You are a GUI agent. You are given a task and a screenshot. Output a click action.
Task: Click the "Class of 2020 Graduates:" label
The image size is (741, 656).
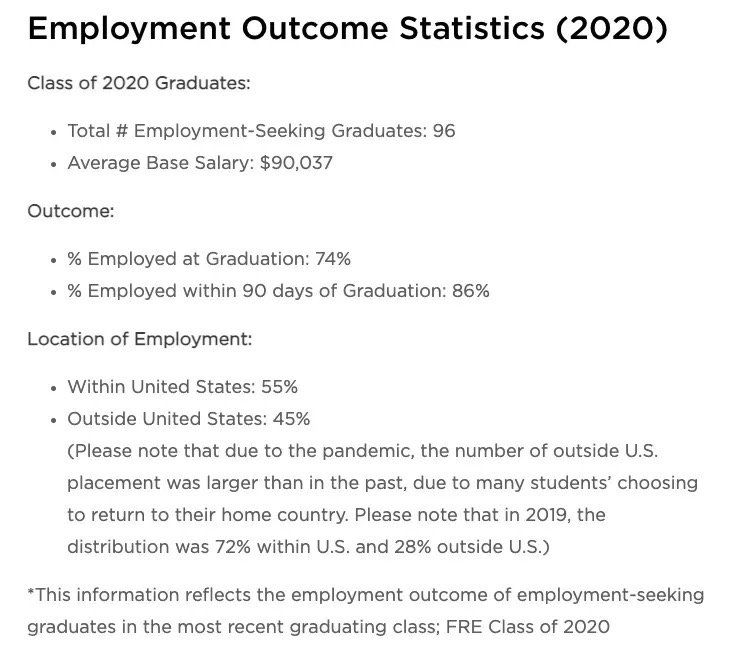point(138,82)
